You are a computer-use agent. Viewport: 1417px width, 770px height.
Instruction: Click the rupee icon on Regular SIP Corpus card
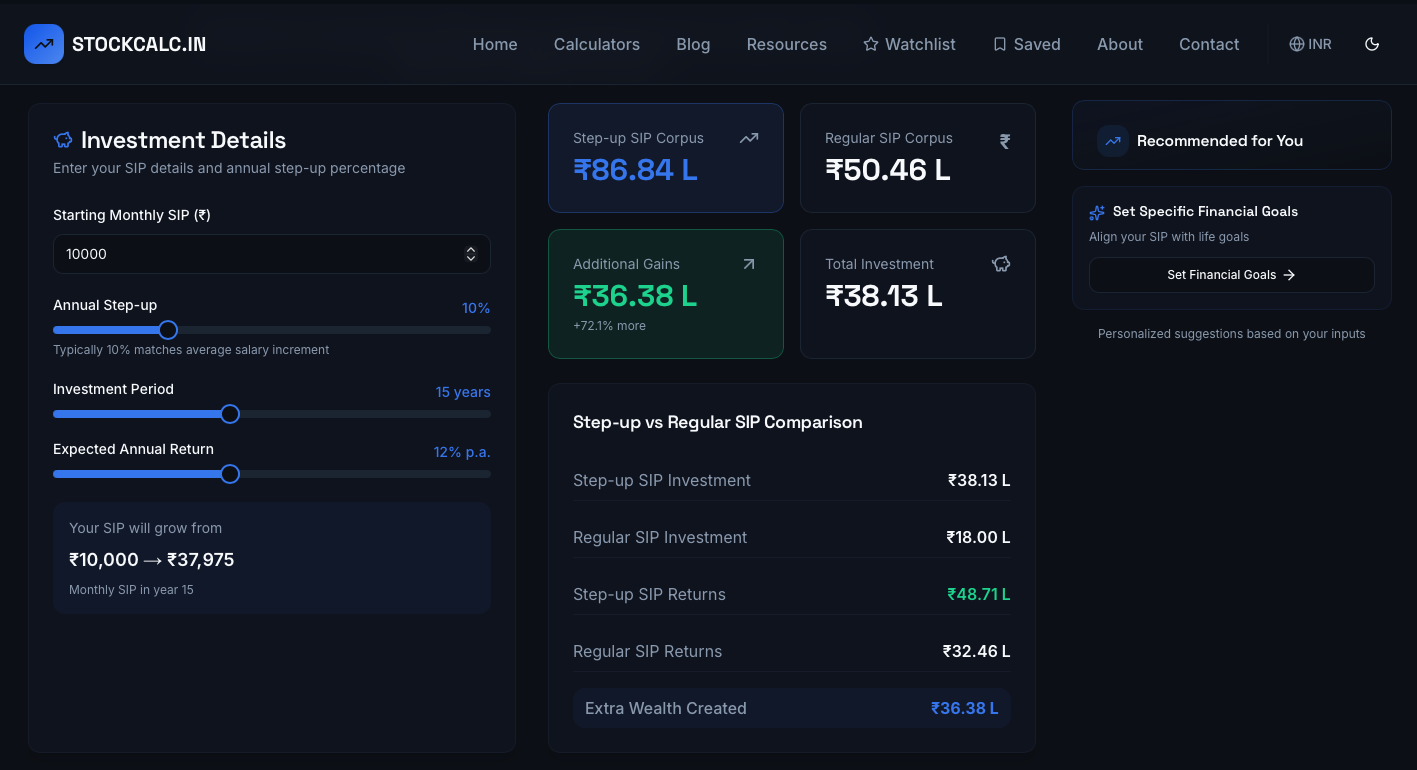pos(1004,141)
